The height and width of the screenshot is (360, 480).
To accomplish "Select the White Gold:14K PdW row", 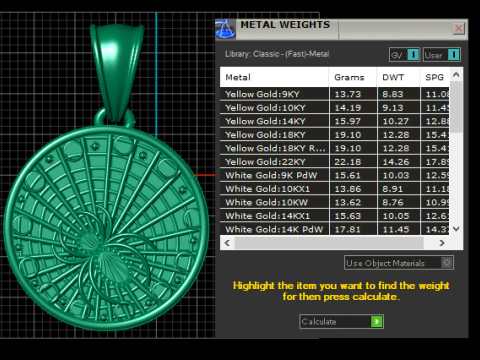I will 335,229.
